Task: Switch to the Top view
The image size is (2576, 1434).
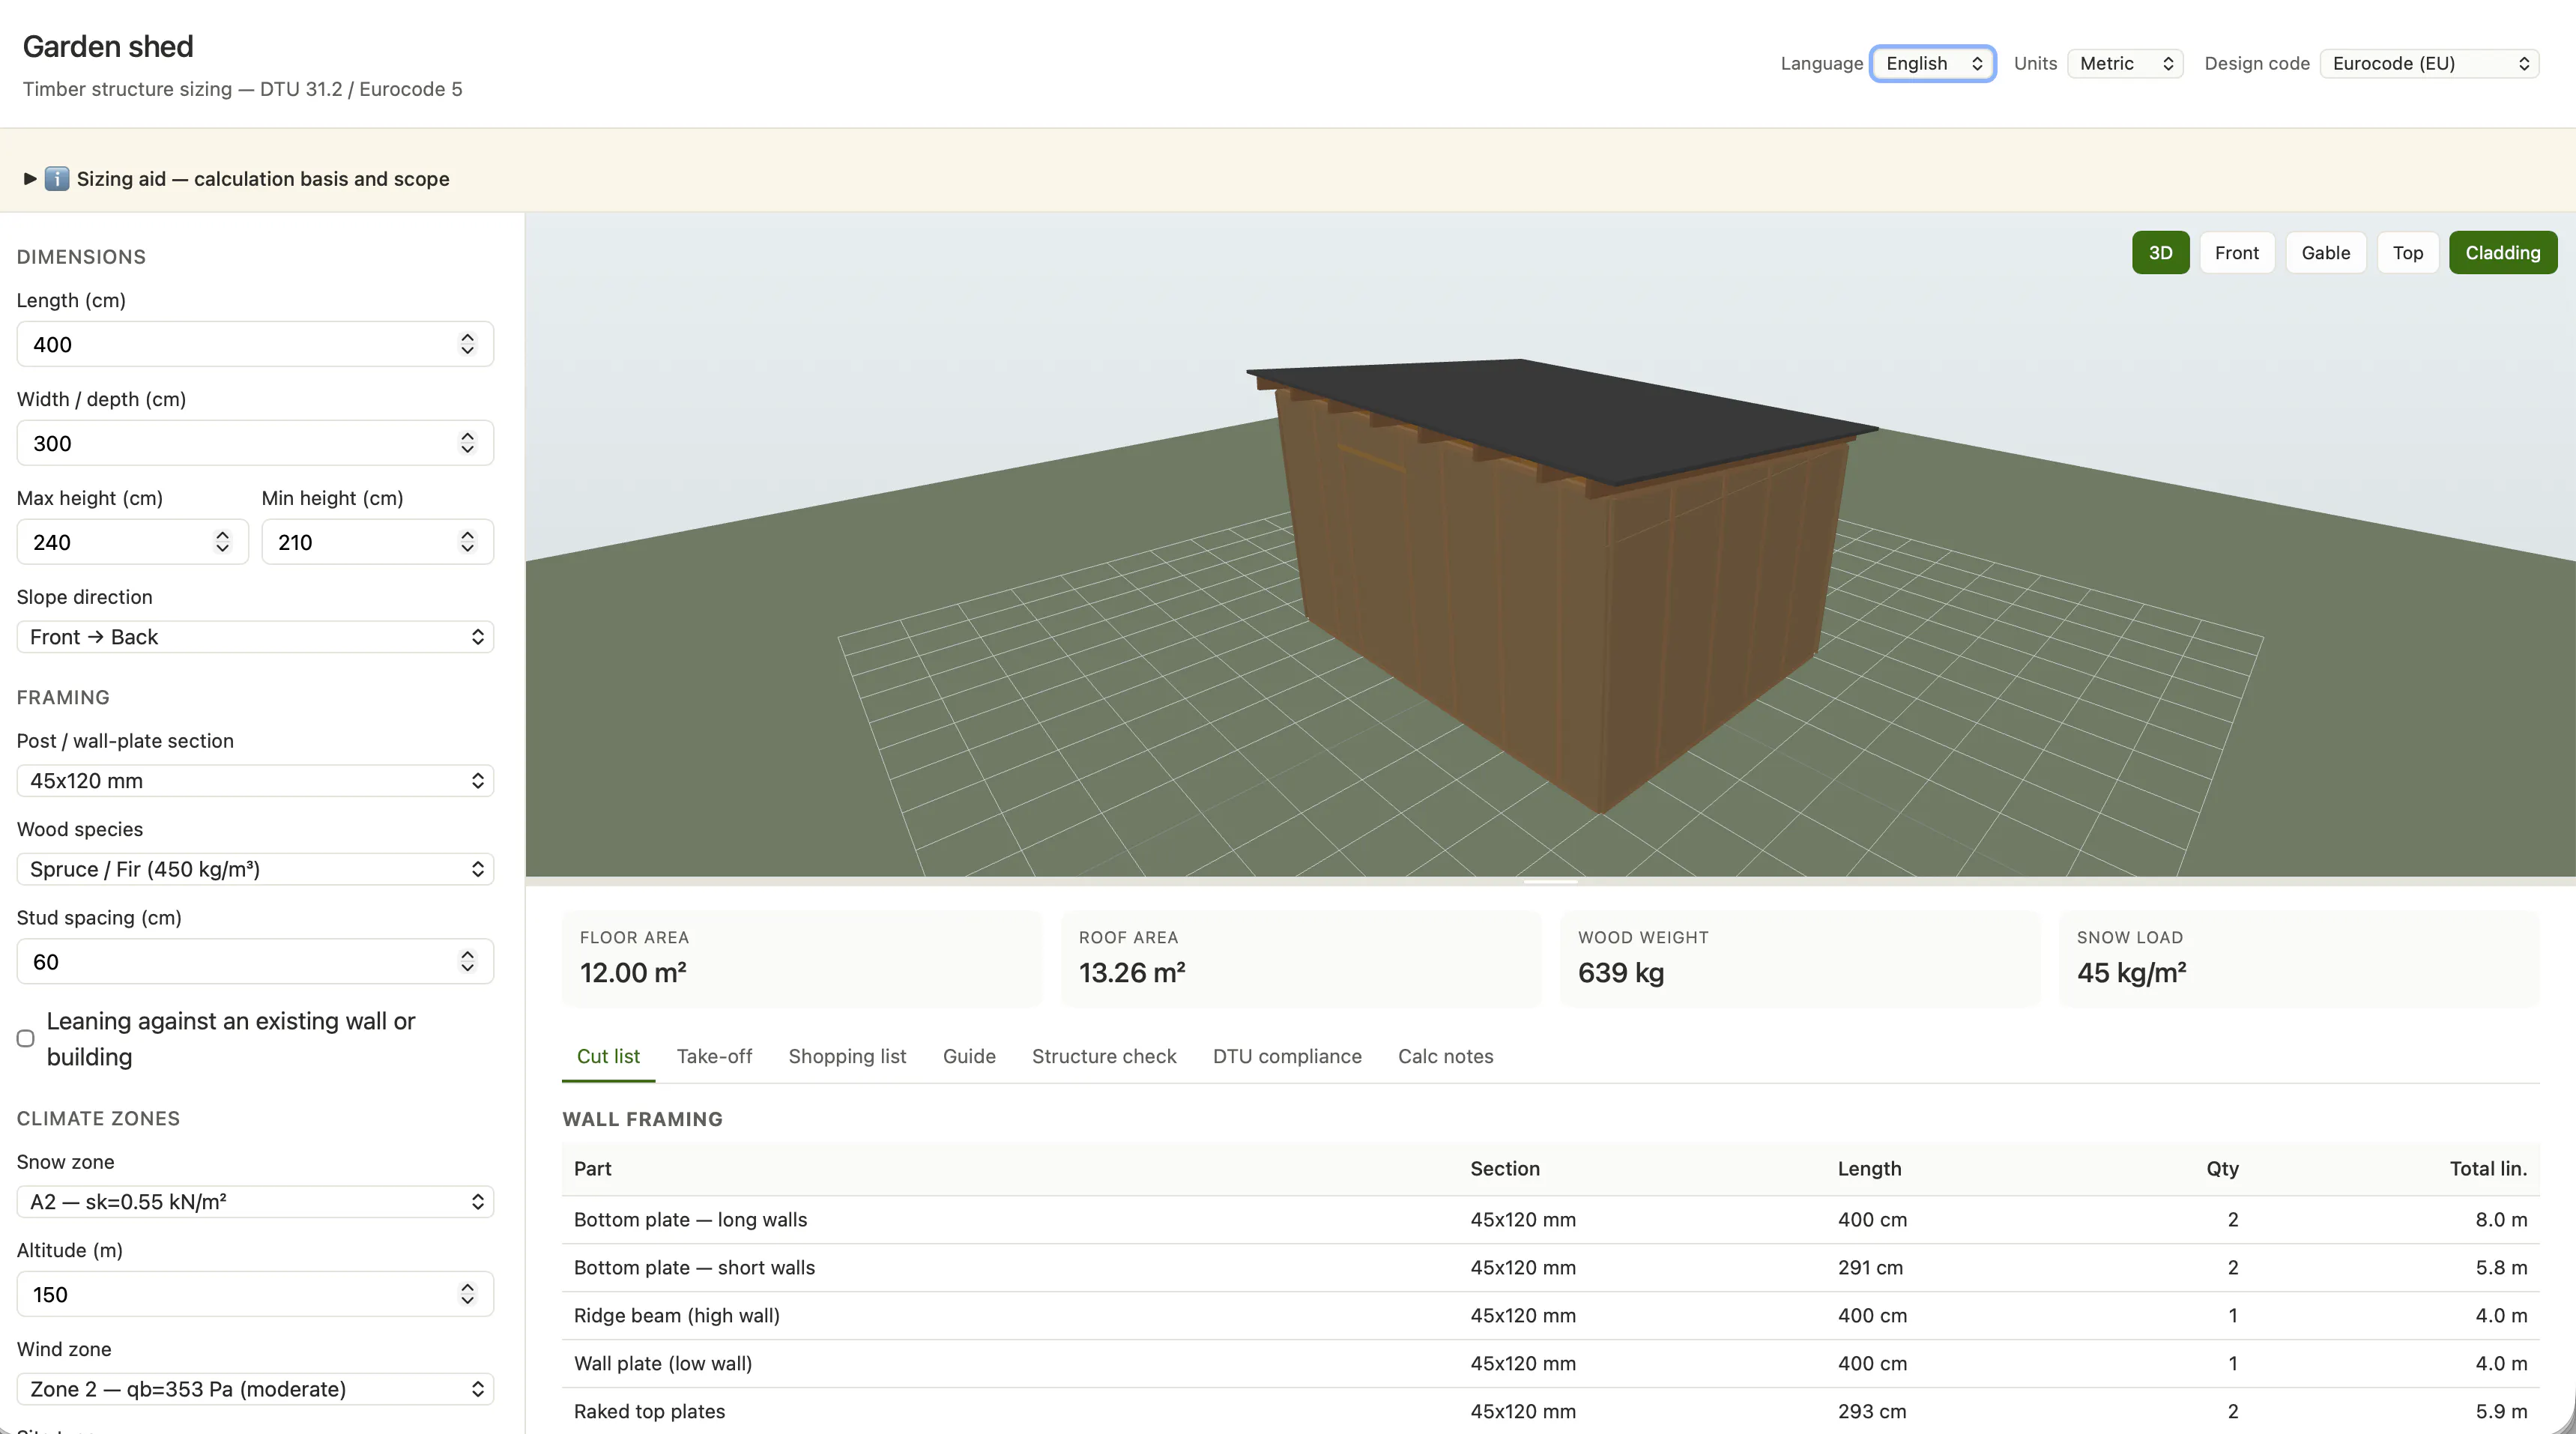Action: [x=2407, y=253]
